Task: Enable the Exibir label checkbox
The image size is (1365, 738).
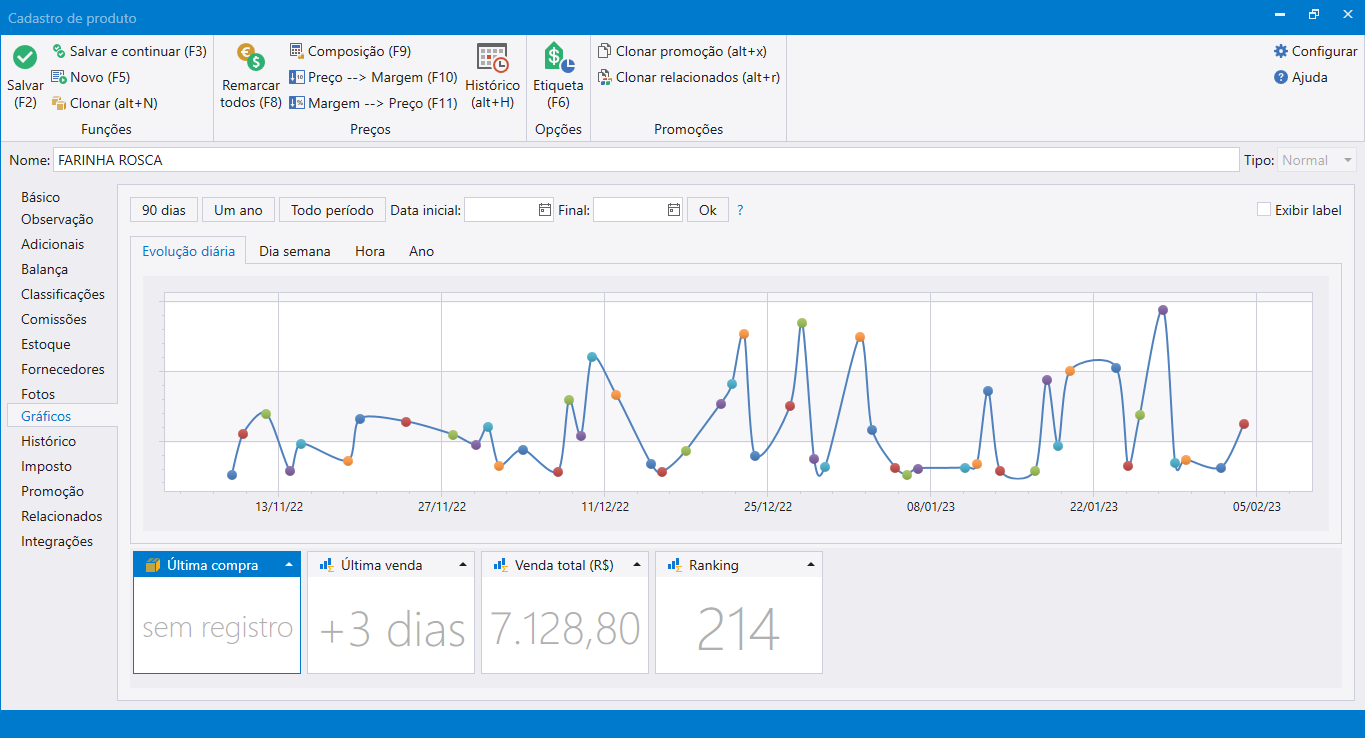Action: [x=1264, y=210]
